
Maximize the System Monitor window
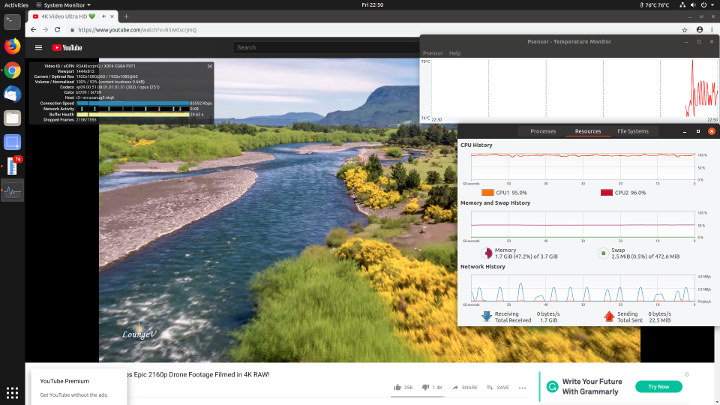click(698, 131)
